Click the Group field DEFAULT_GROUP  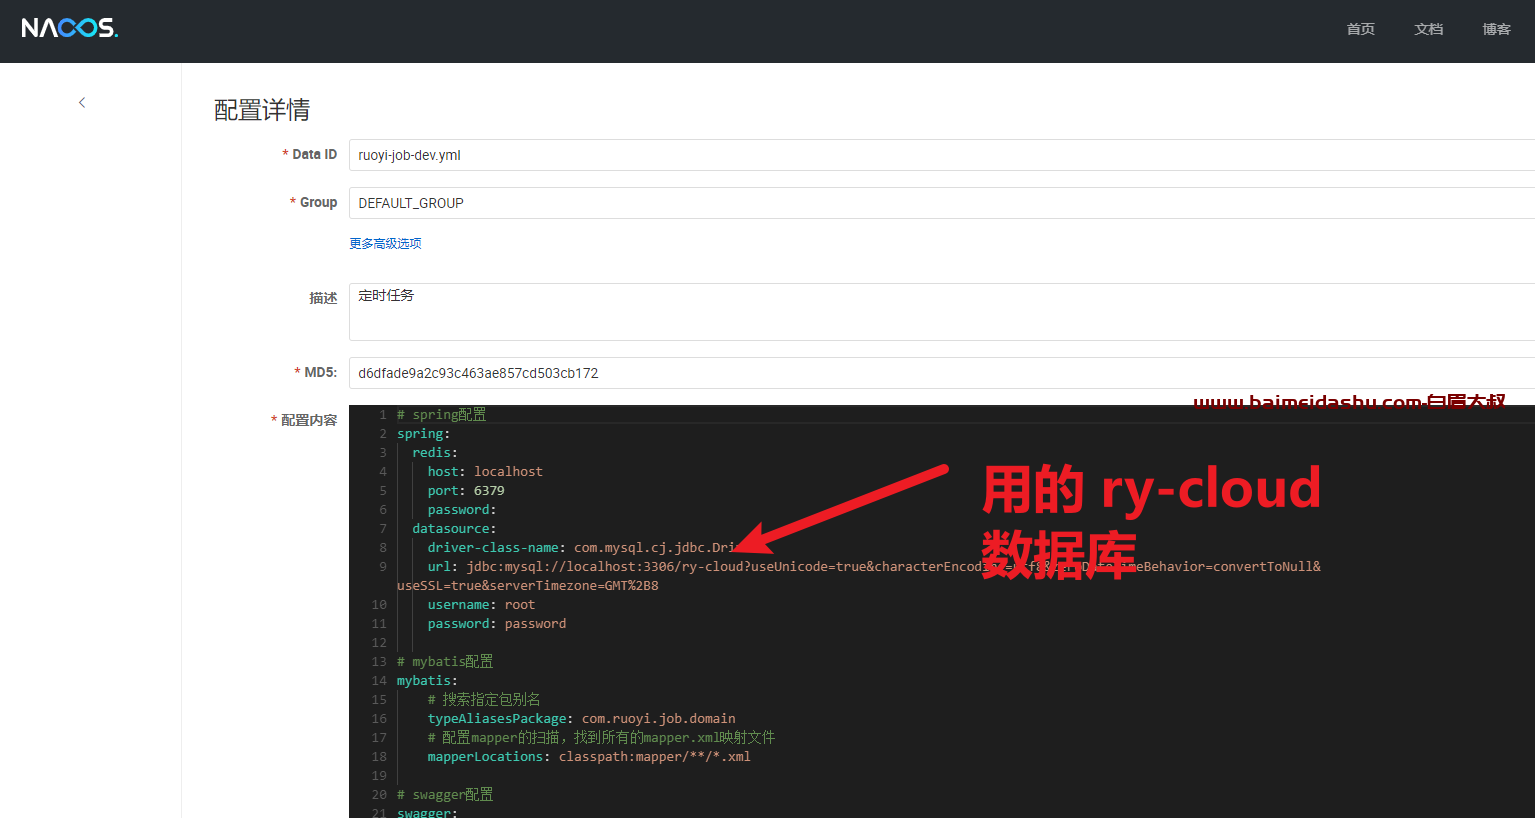(x=942, y=203)
